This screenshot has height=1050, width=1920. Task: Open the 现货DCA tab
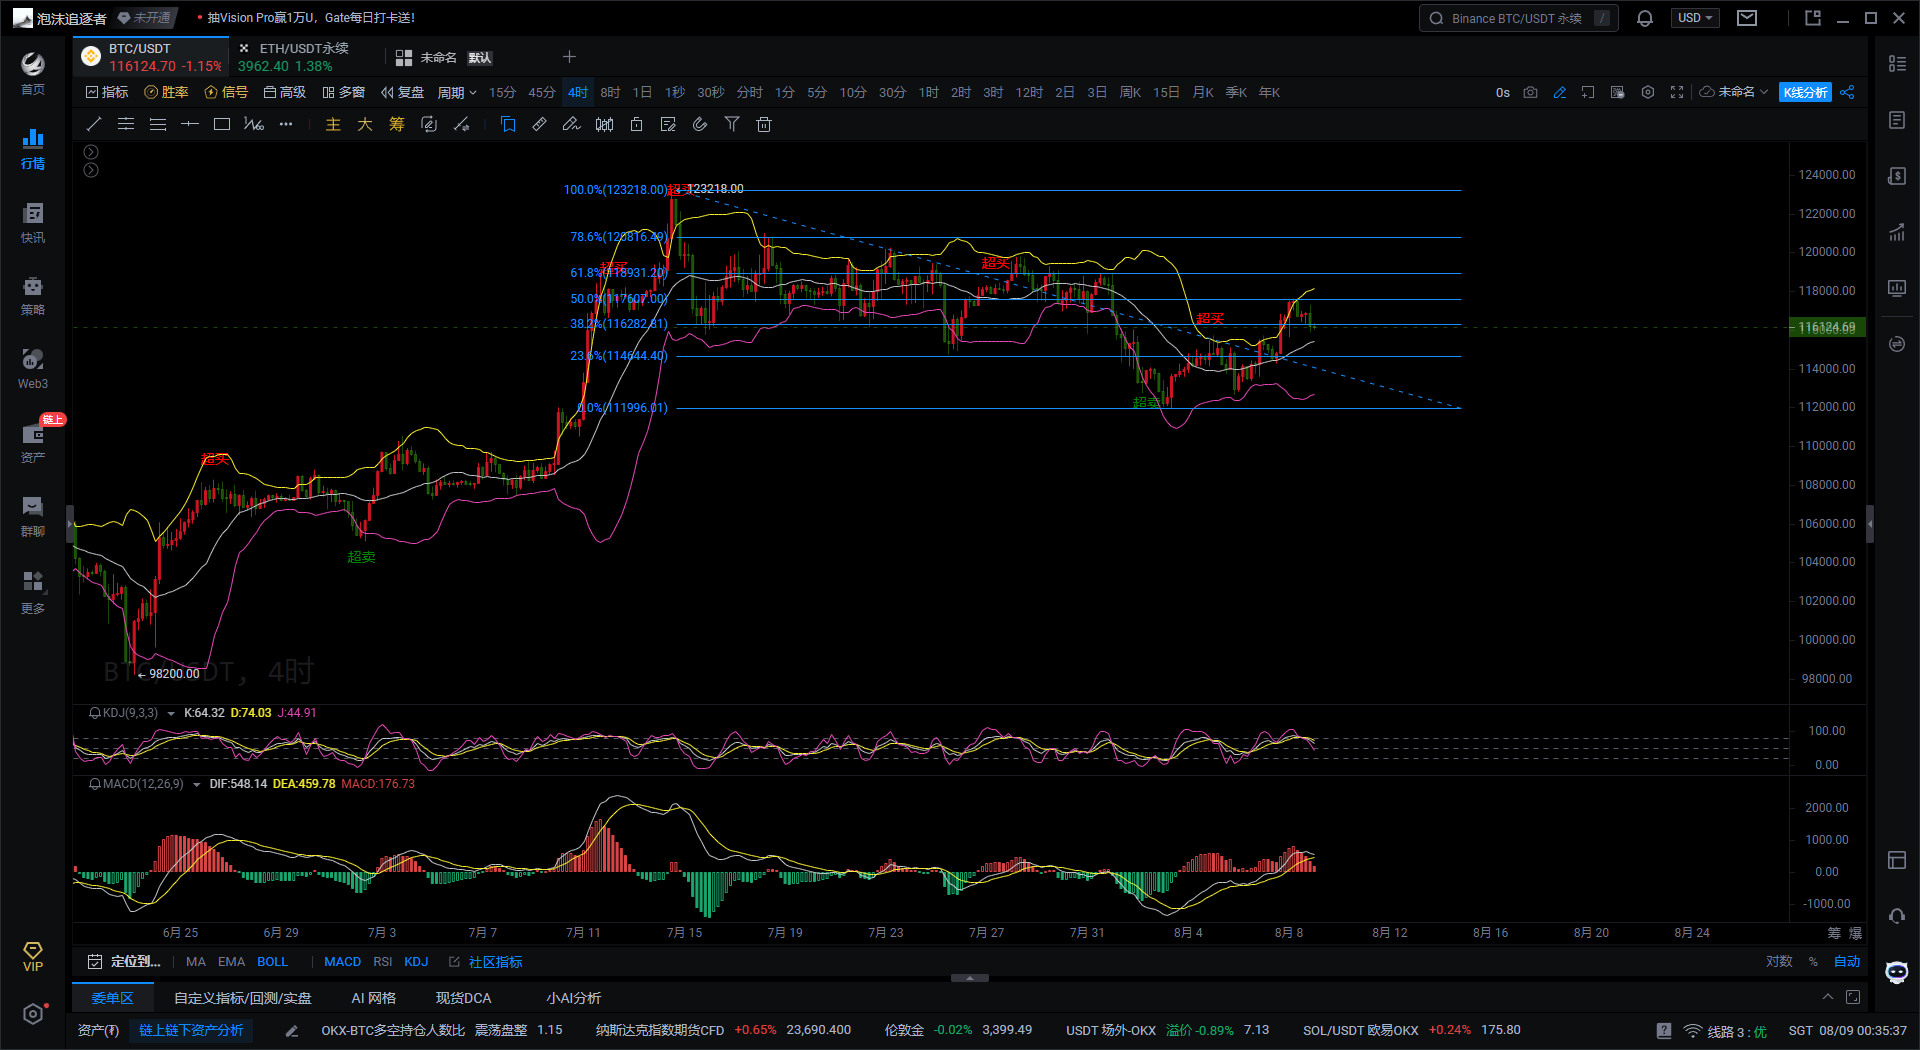click(464, 998)
